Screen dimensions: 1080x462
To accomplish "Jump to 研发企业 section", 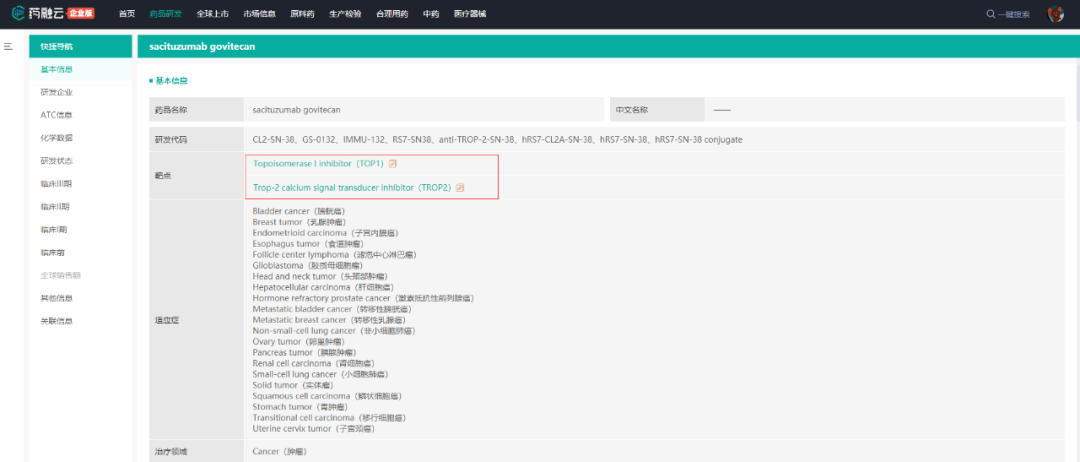I will pyautogui.click(x=56, y=92).
